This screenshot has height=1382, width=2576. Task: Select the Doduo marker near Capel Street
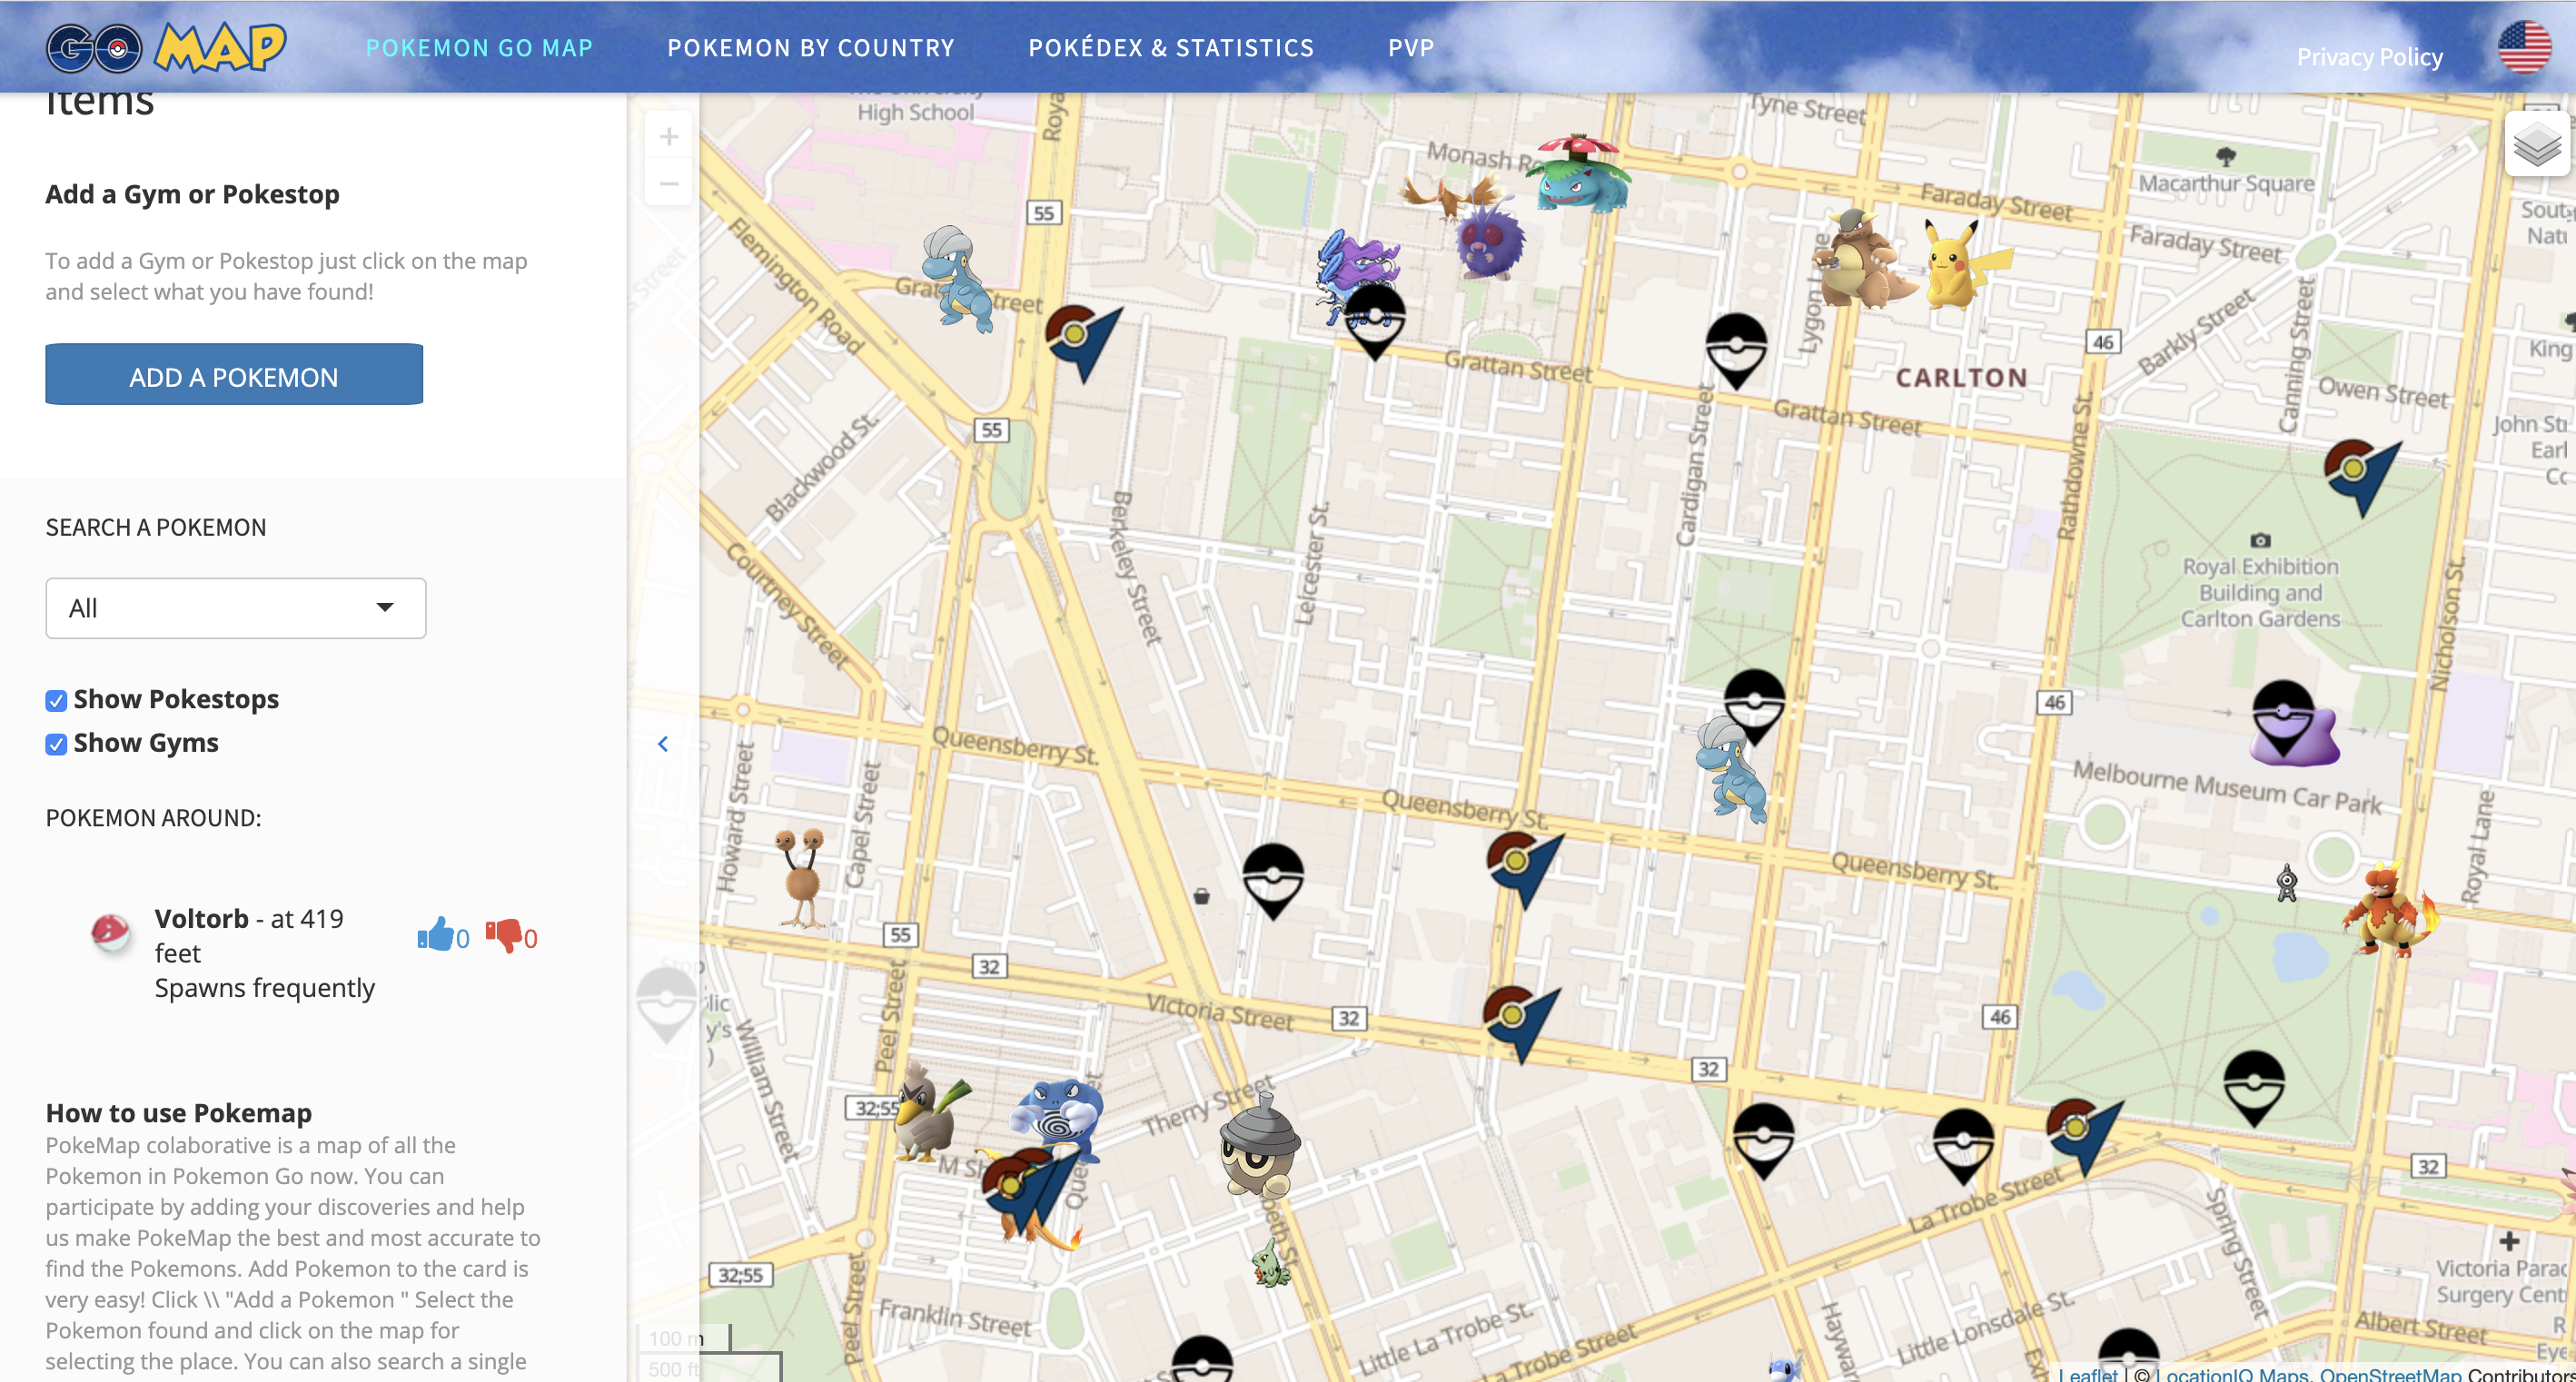tap(802, 878)
